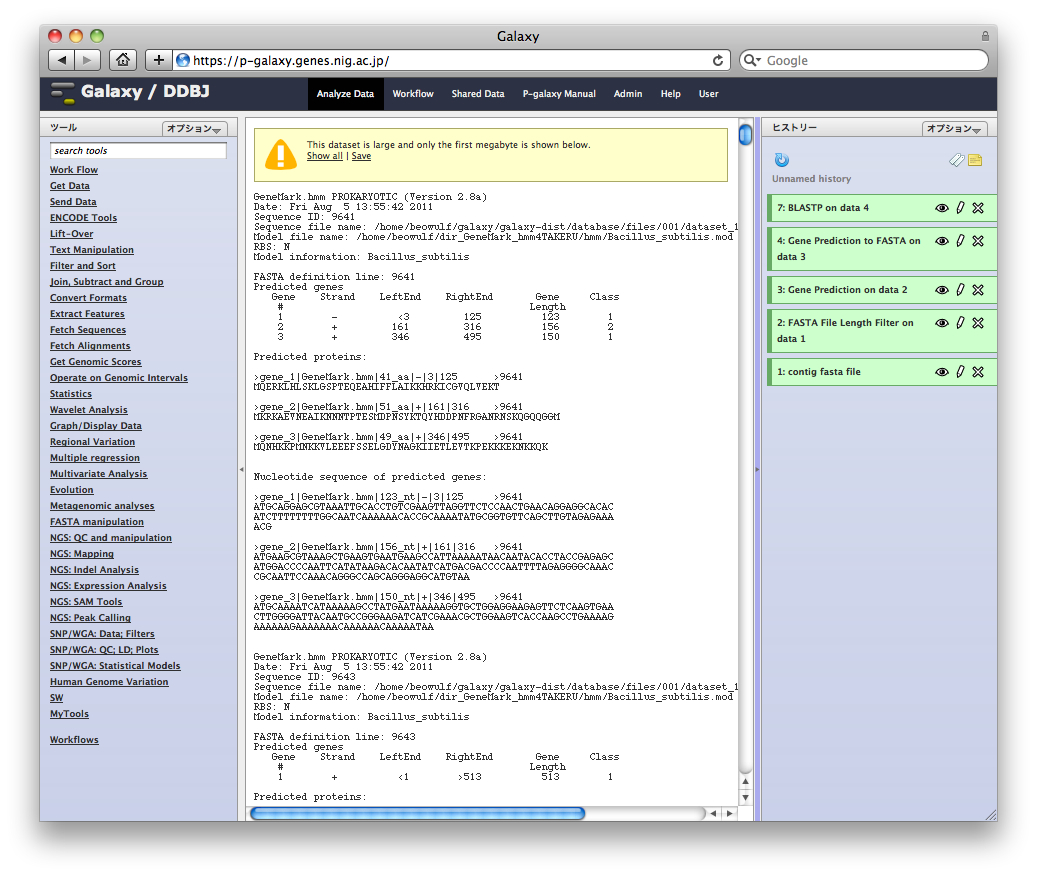
Task: Delete dataset 1 contig fasta file
Action: (x=978, y=372)
